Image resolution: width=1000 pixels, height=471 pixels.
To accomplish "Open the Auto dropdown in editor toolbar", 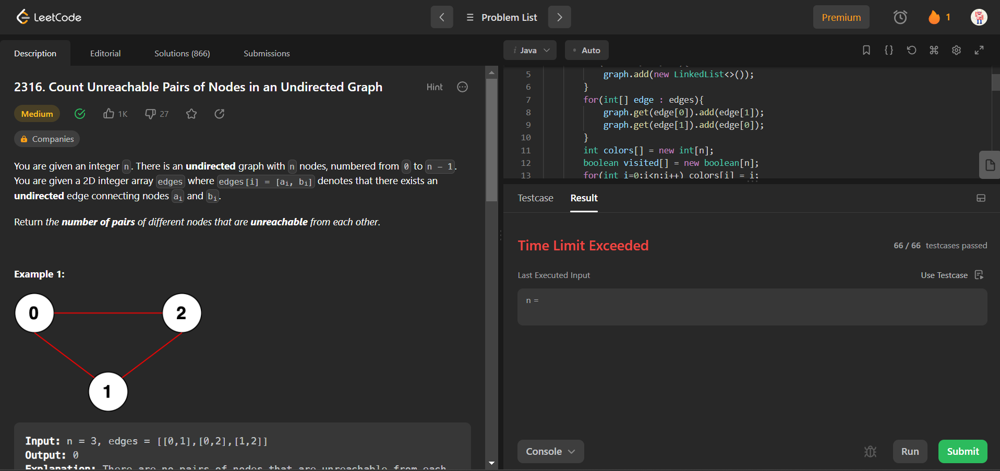I will [587, 50].
